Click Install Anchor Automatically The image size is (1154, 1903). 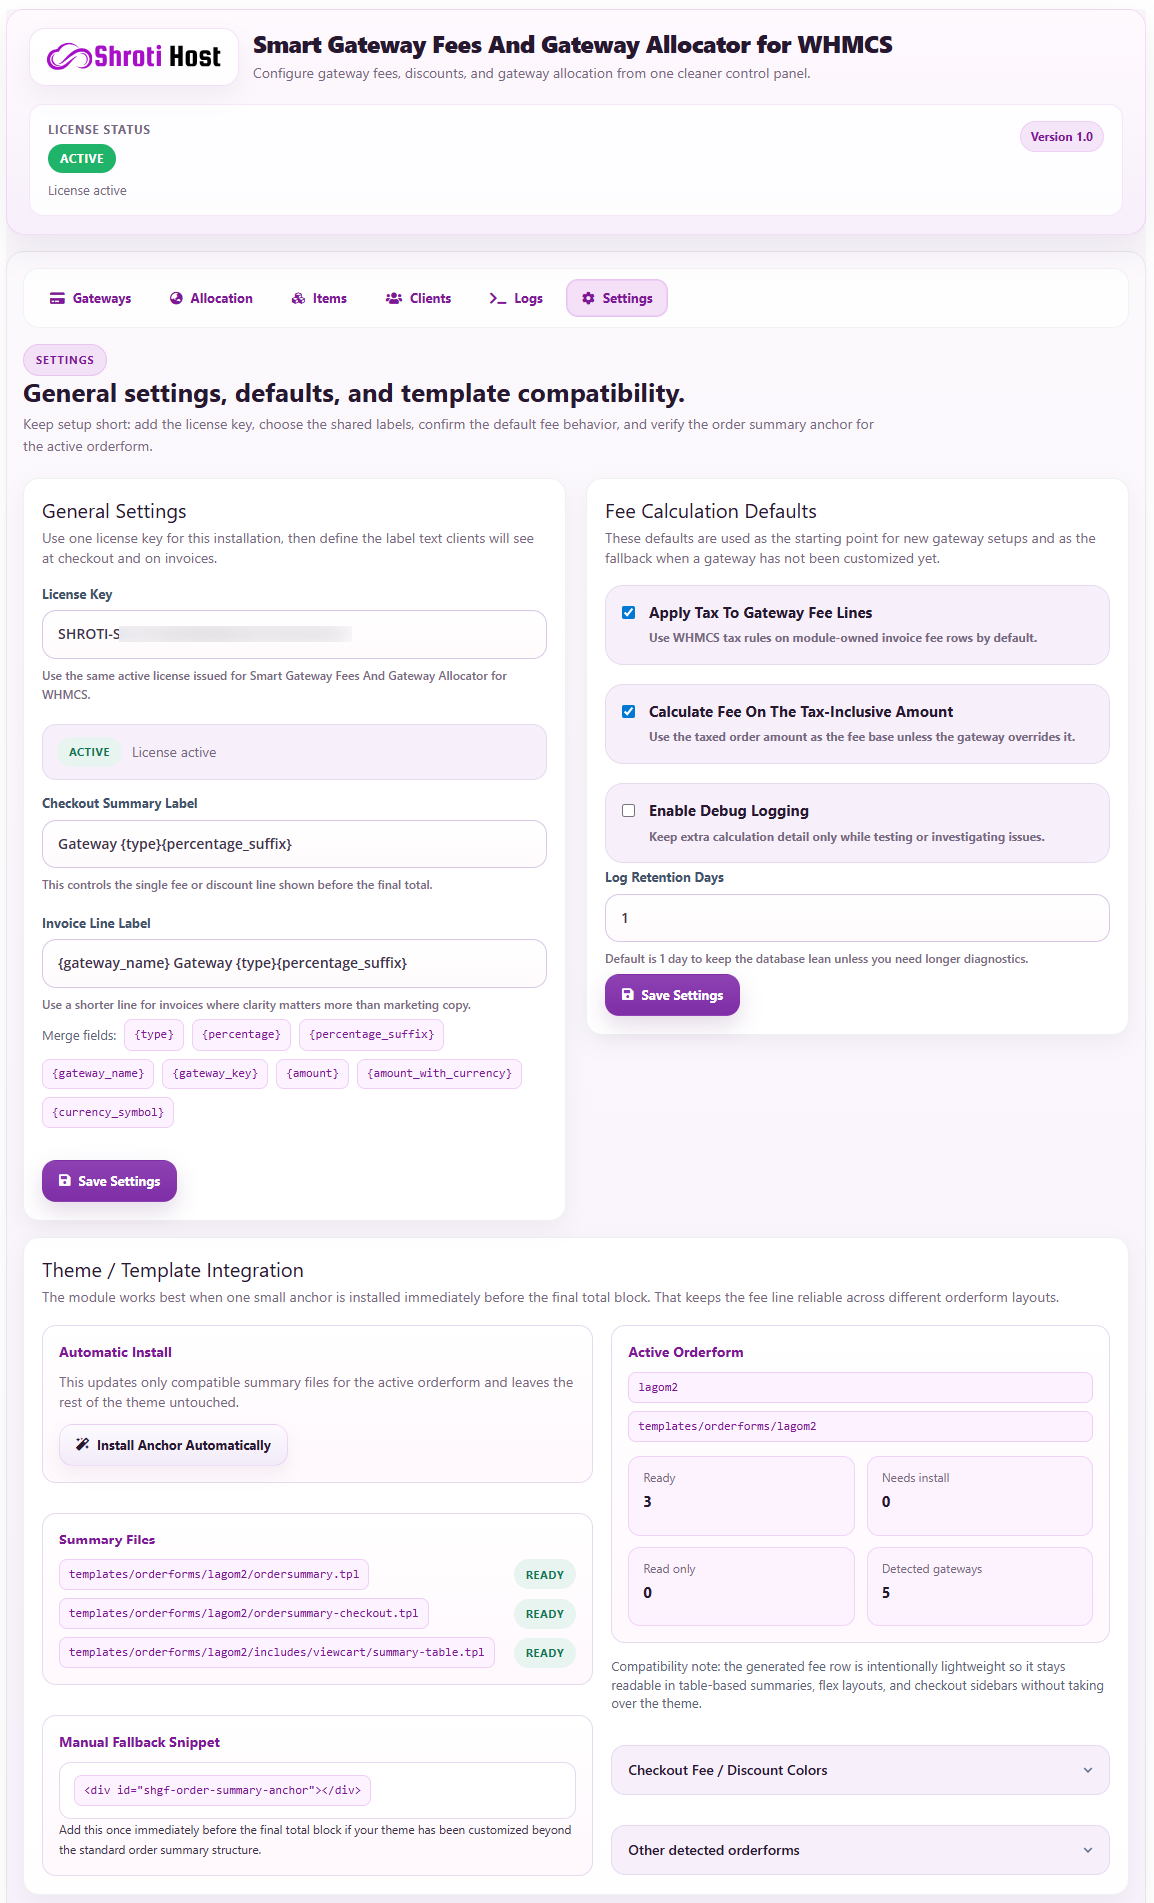[x=172, y=1444]
